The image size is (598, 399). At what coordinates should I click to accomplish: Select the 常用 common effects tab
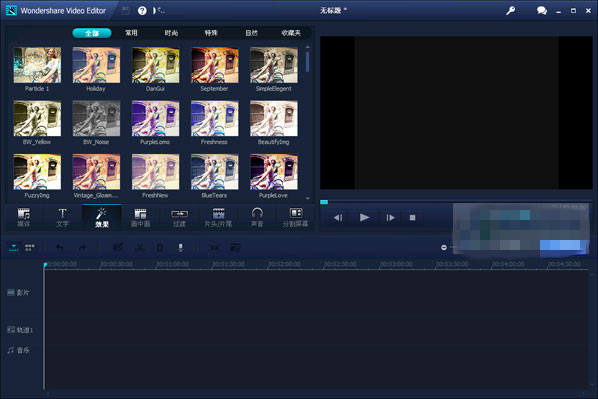pos(131,33)
